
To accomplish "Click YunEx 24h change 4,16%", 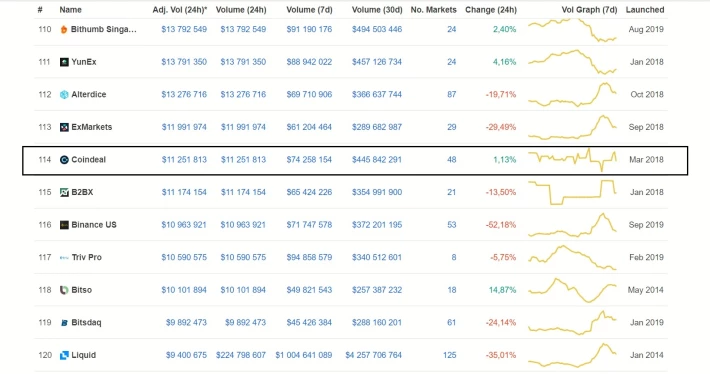I will (x=505, y=62).
